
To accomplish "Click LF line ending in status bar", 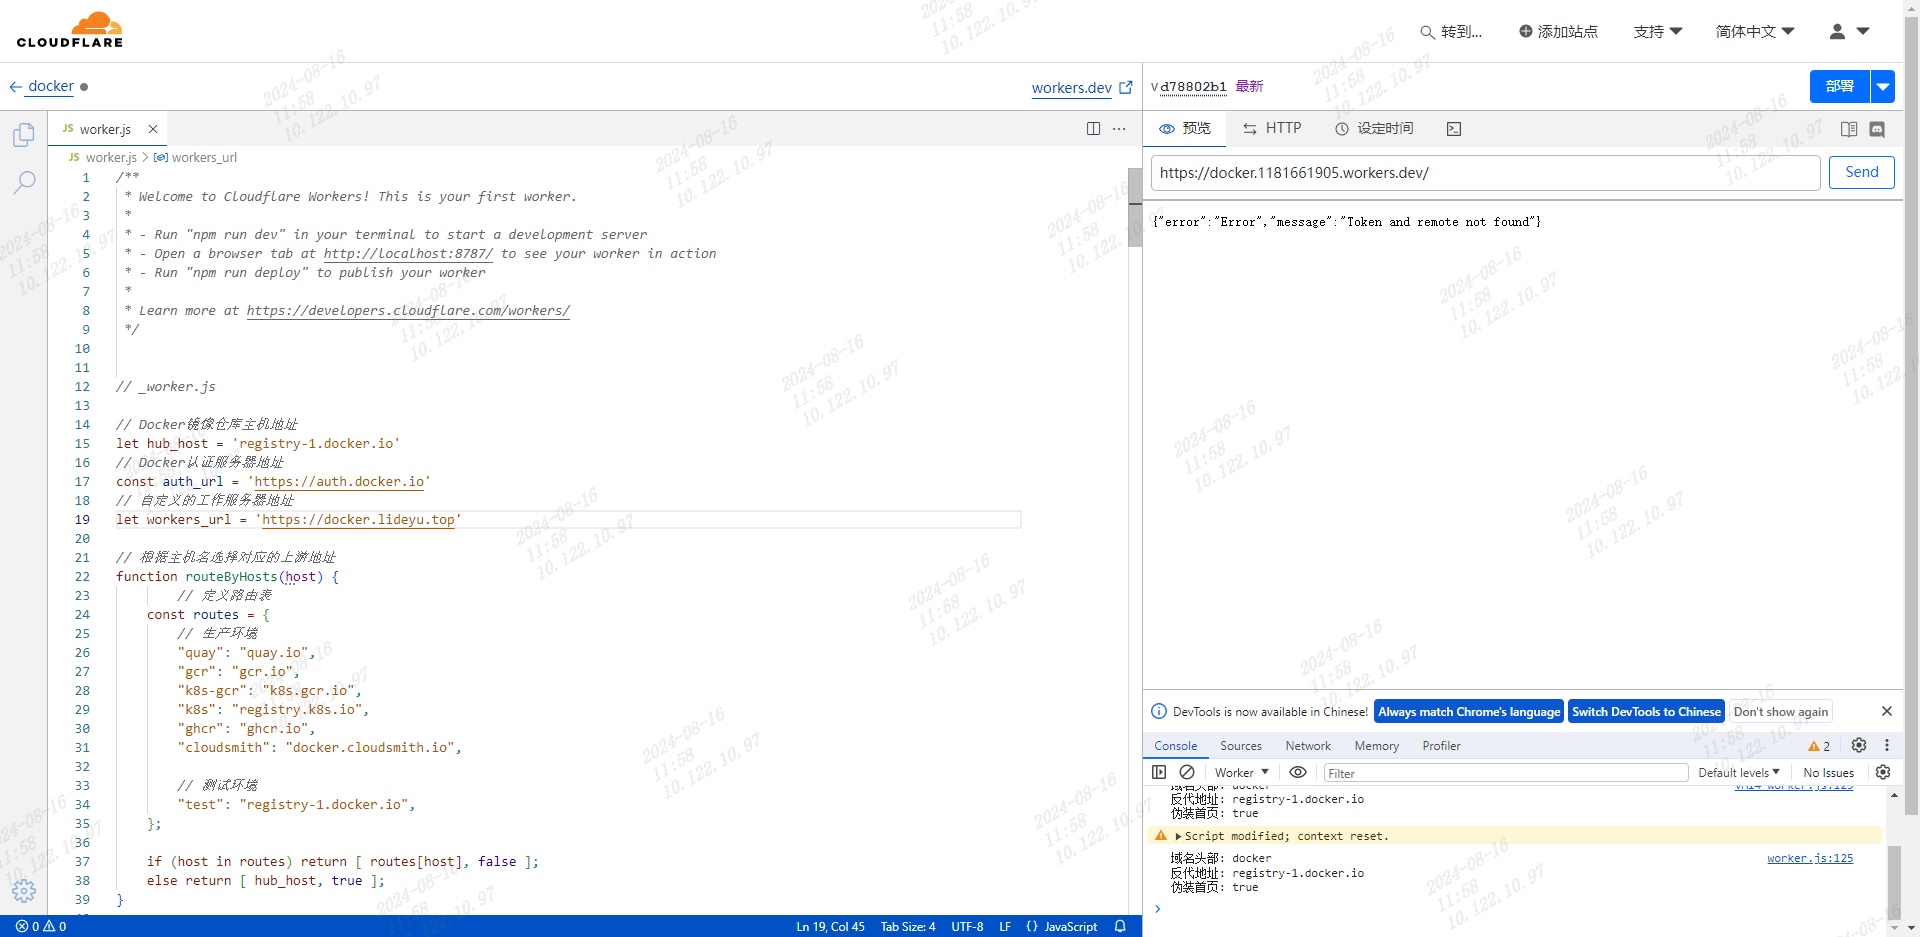I will [x=1005, y=926].
